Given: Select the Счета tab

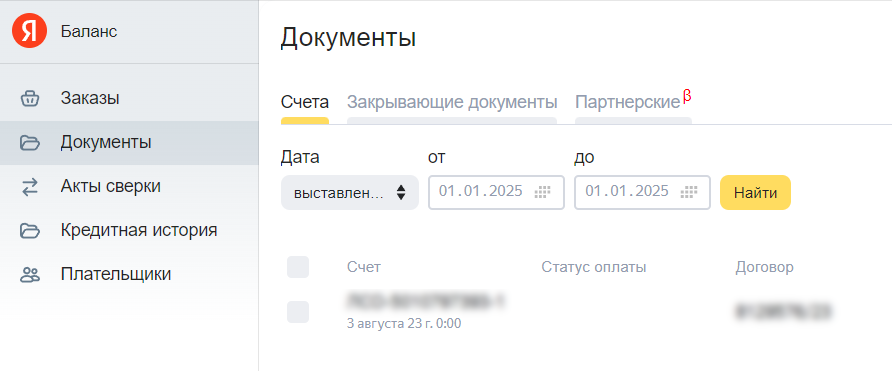Looking at the screenshot, I should [x=305, y=103].
